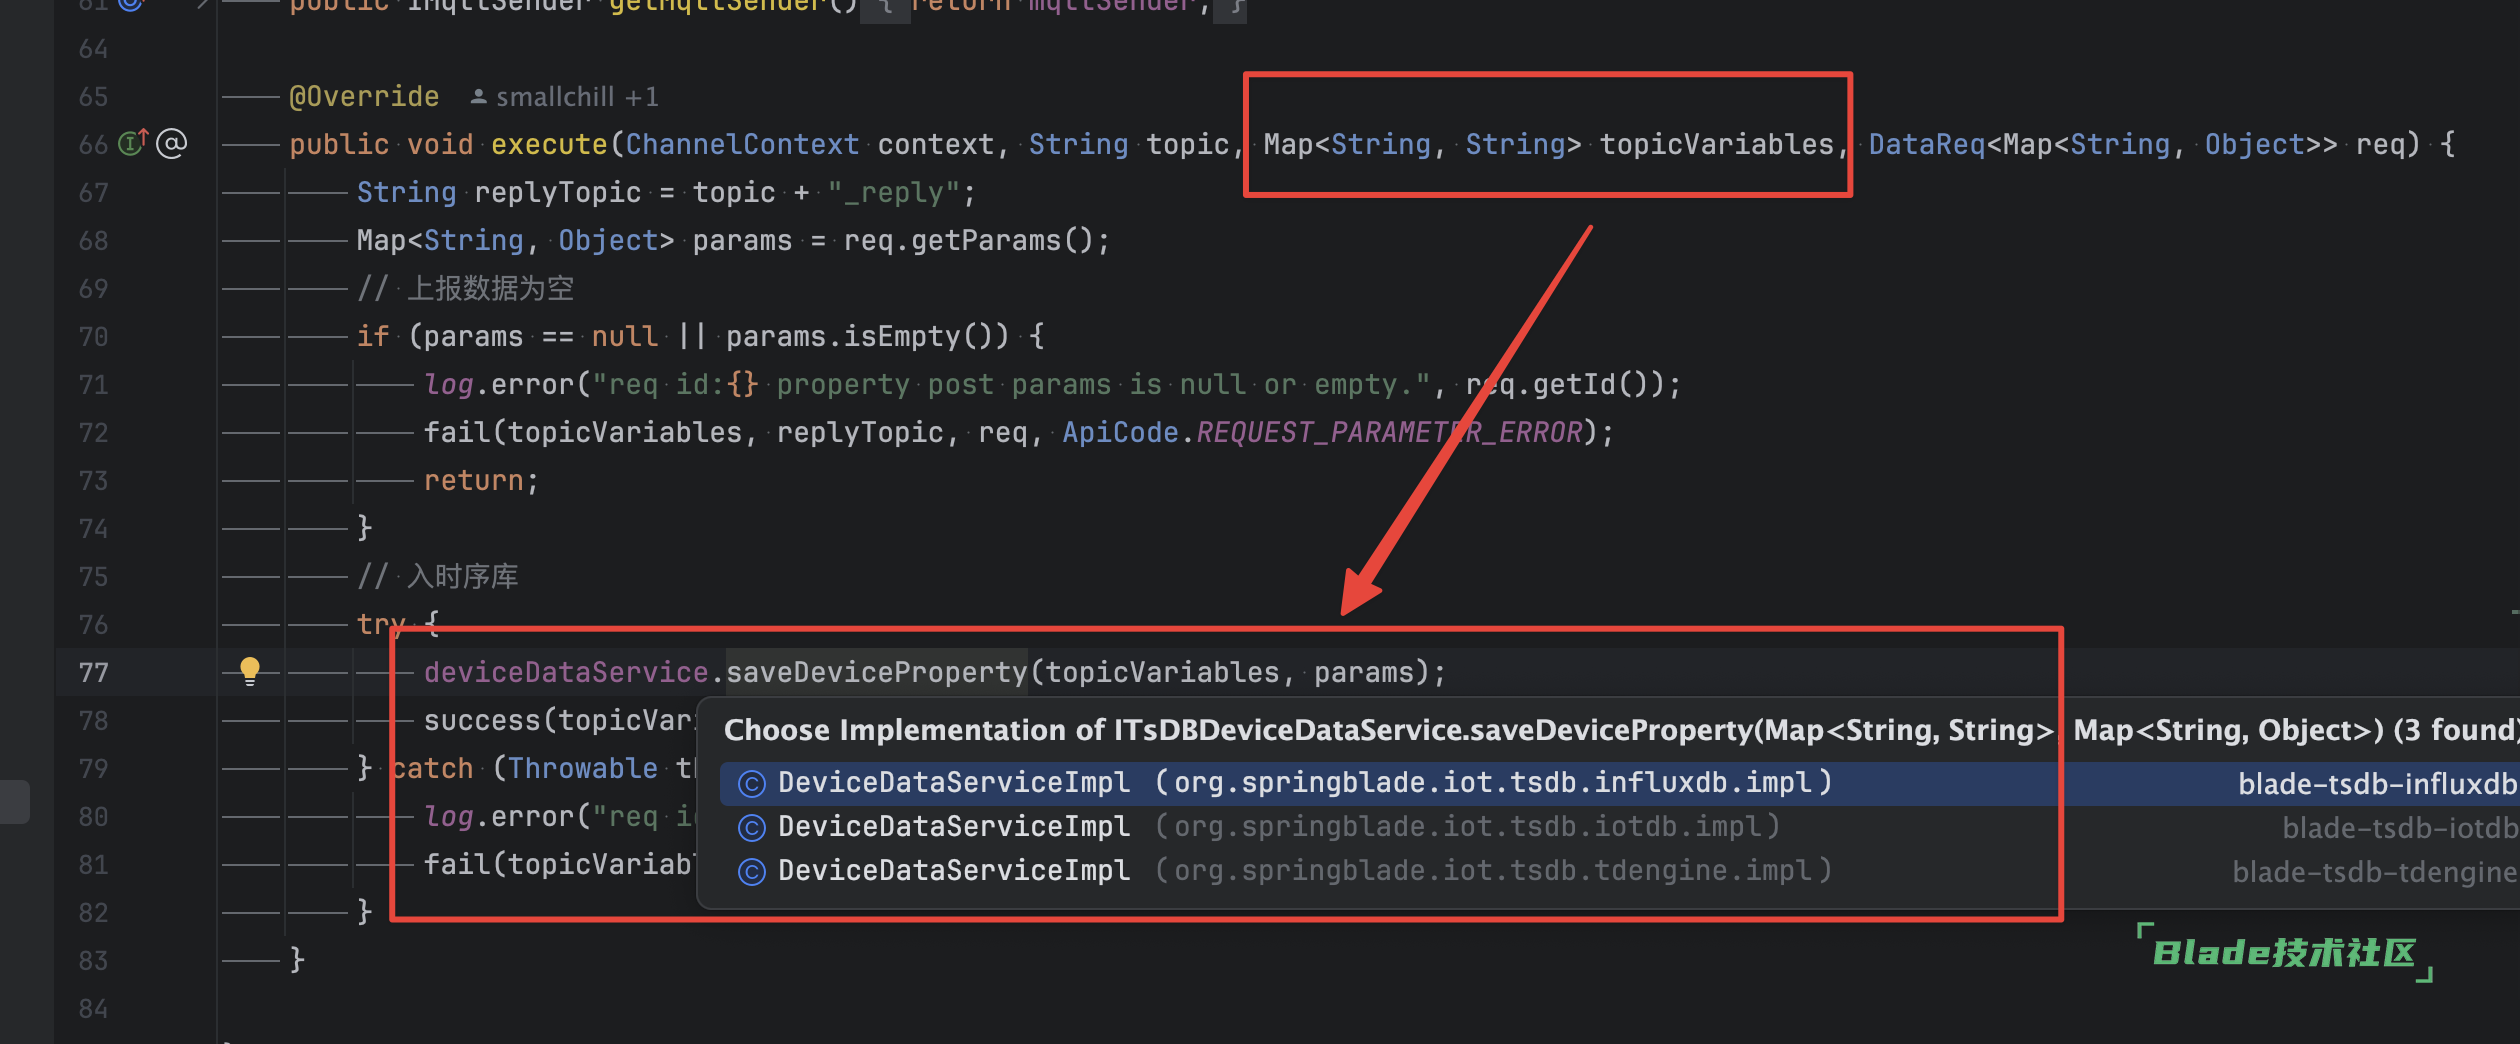This screenshot has height=1044, width=2520.
Task: Click the DataReq type in the signature
Action: coord(1927,144)
